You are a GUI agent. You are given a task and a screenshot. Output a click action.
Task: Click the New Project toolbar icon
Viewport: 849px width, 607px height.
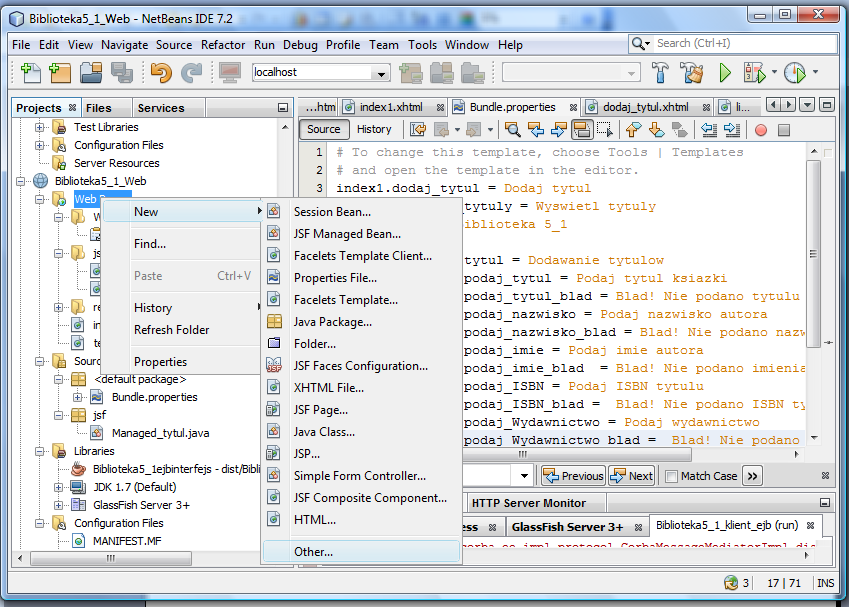tap(60, 73)
